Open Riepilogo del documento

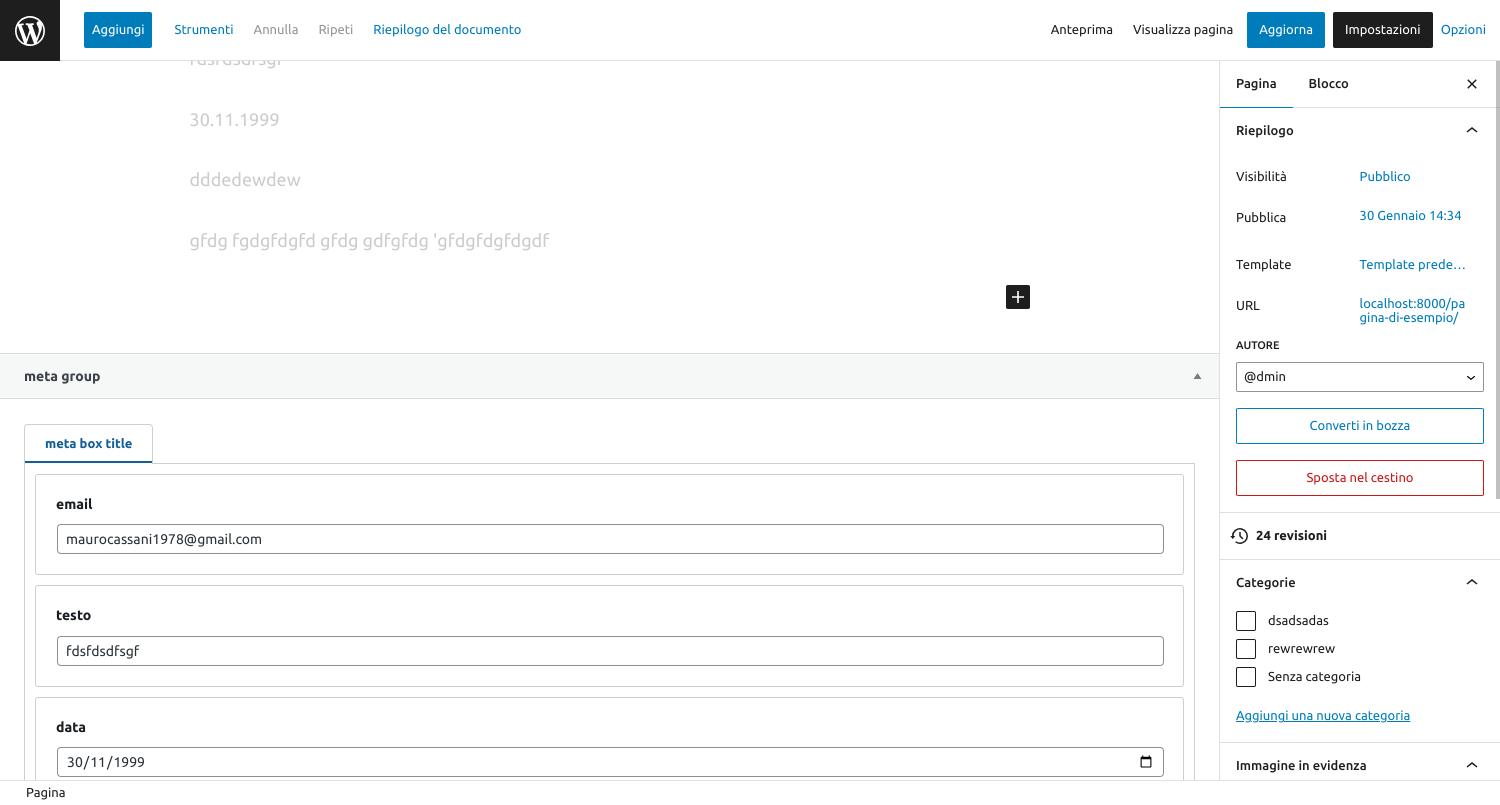point(447,30)
